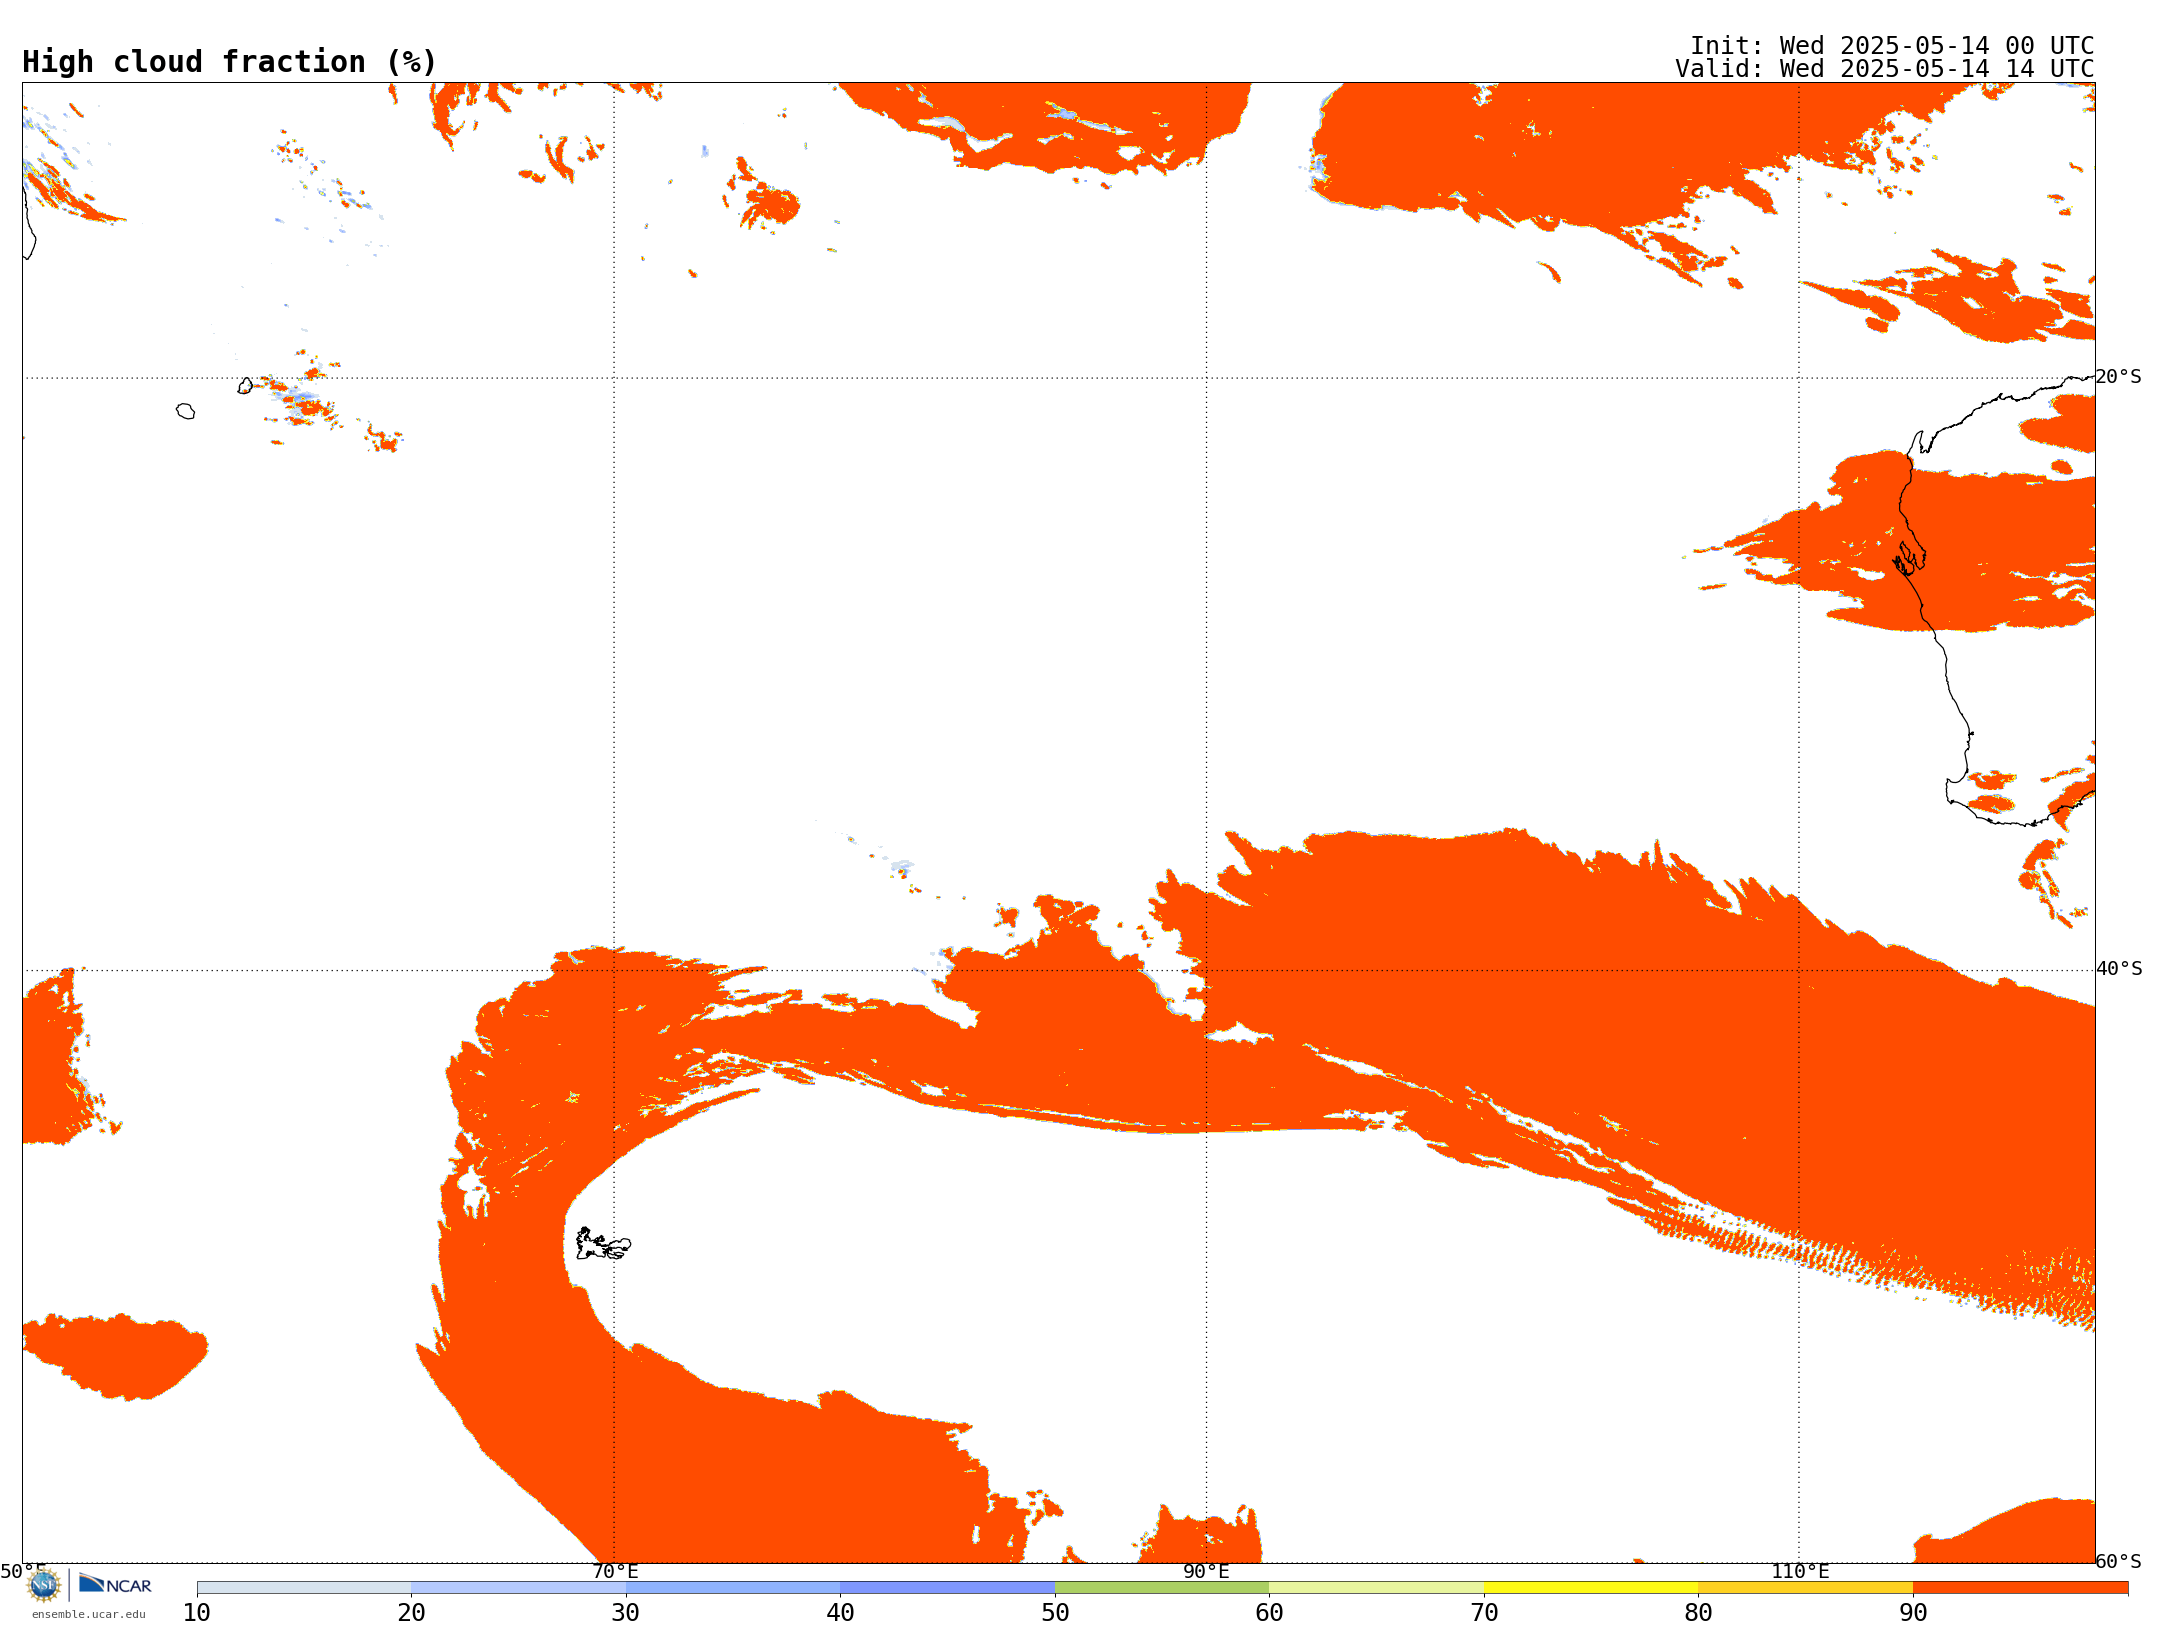Pick the 60-70 pale yellow-green colorbar segment
Screen dimensions: 2160x1626
pyautogui.click(x=1376, y=1588)
